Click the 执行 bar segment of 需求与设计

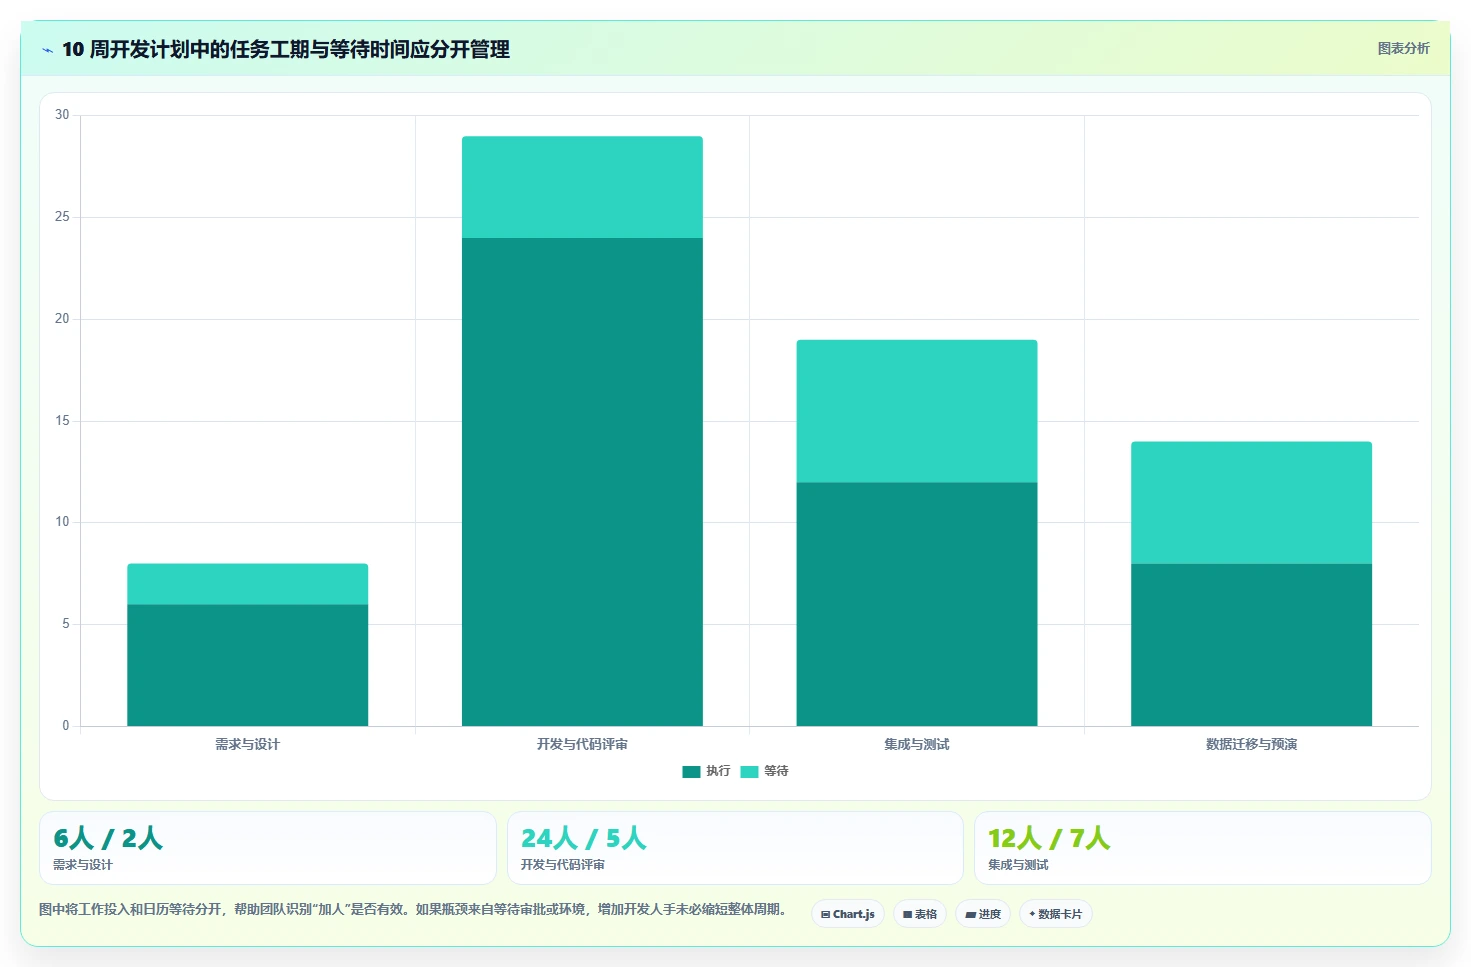[x=247, y=665]
